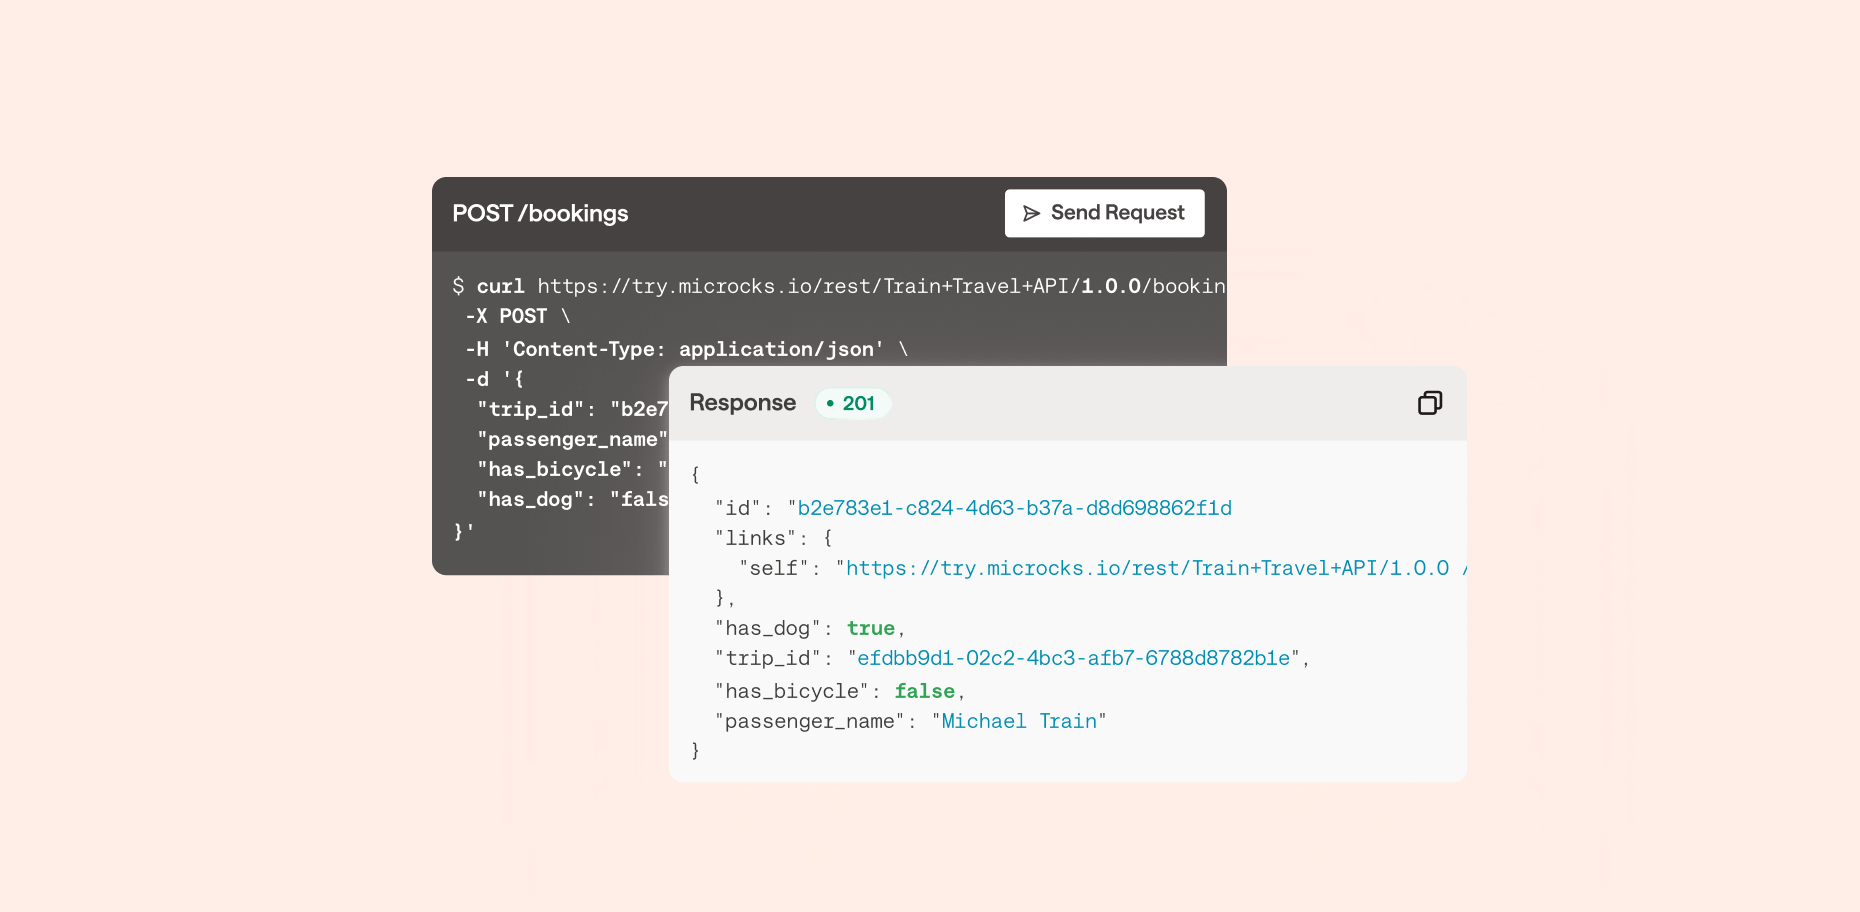
Task: Click the paper plane icon on Send Request
Action: click(x=1033, y=213)
